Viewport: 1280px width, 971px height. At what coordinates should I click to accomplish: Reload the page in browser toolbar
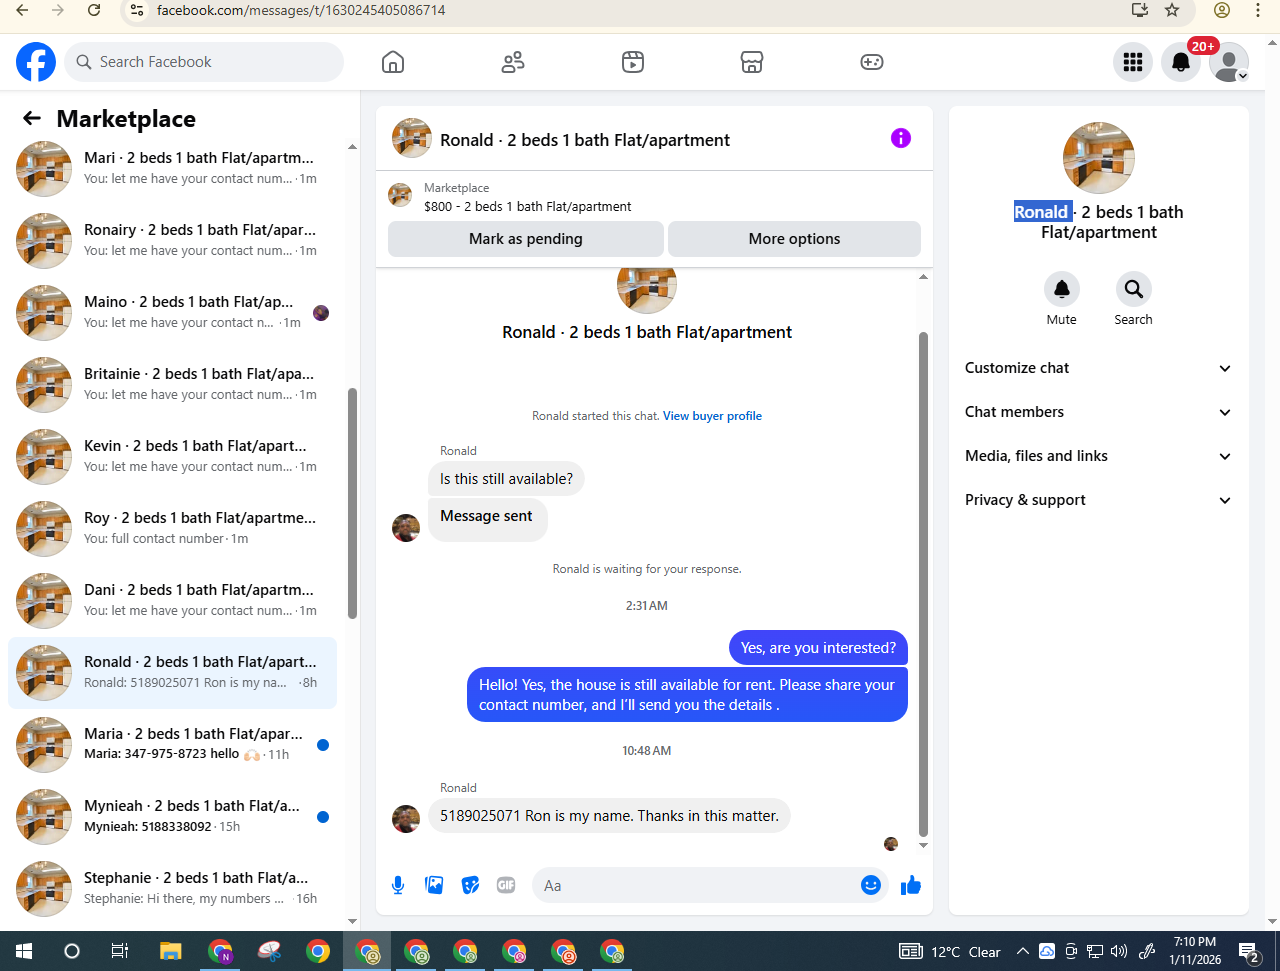94,10
